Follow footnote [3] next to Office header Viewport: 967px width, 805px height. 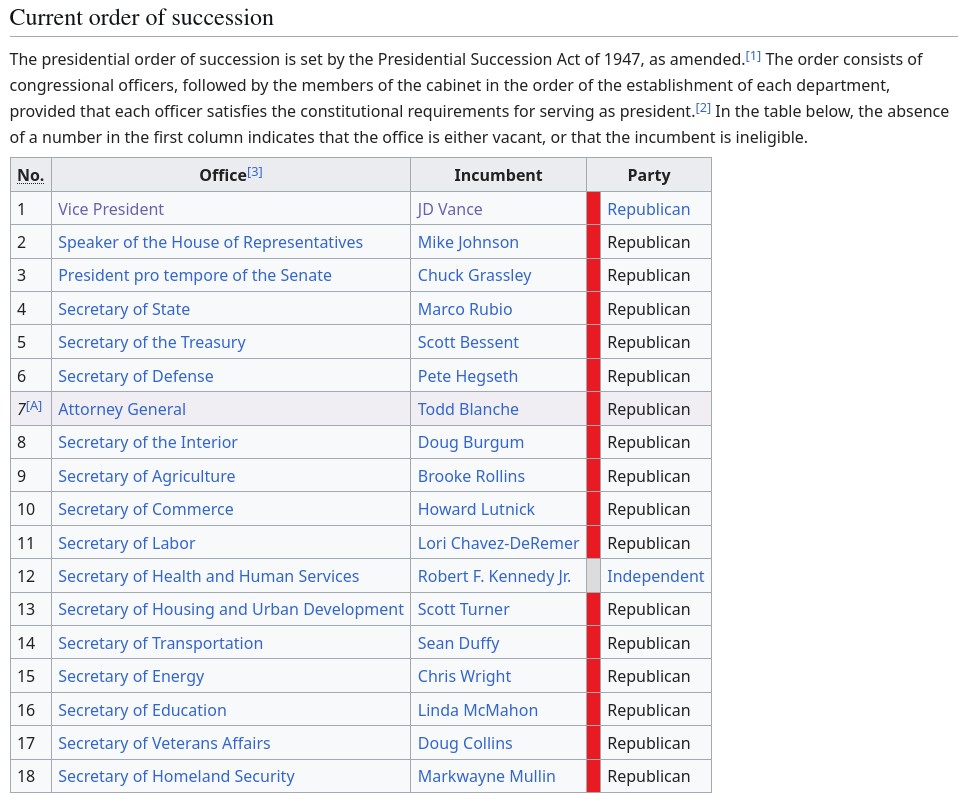(255, 172)
